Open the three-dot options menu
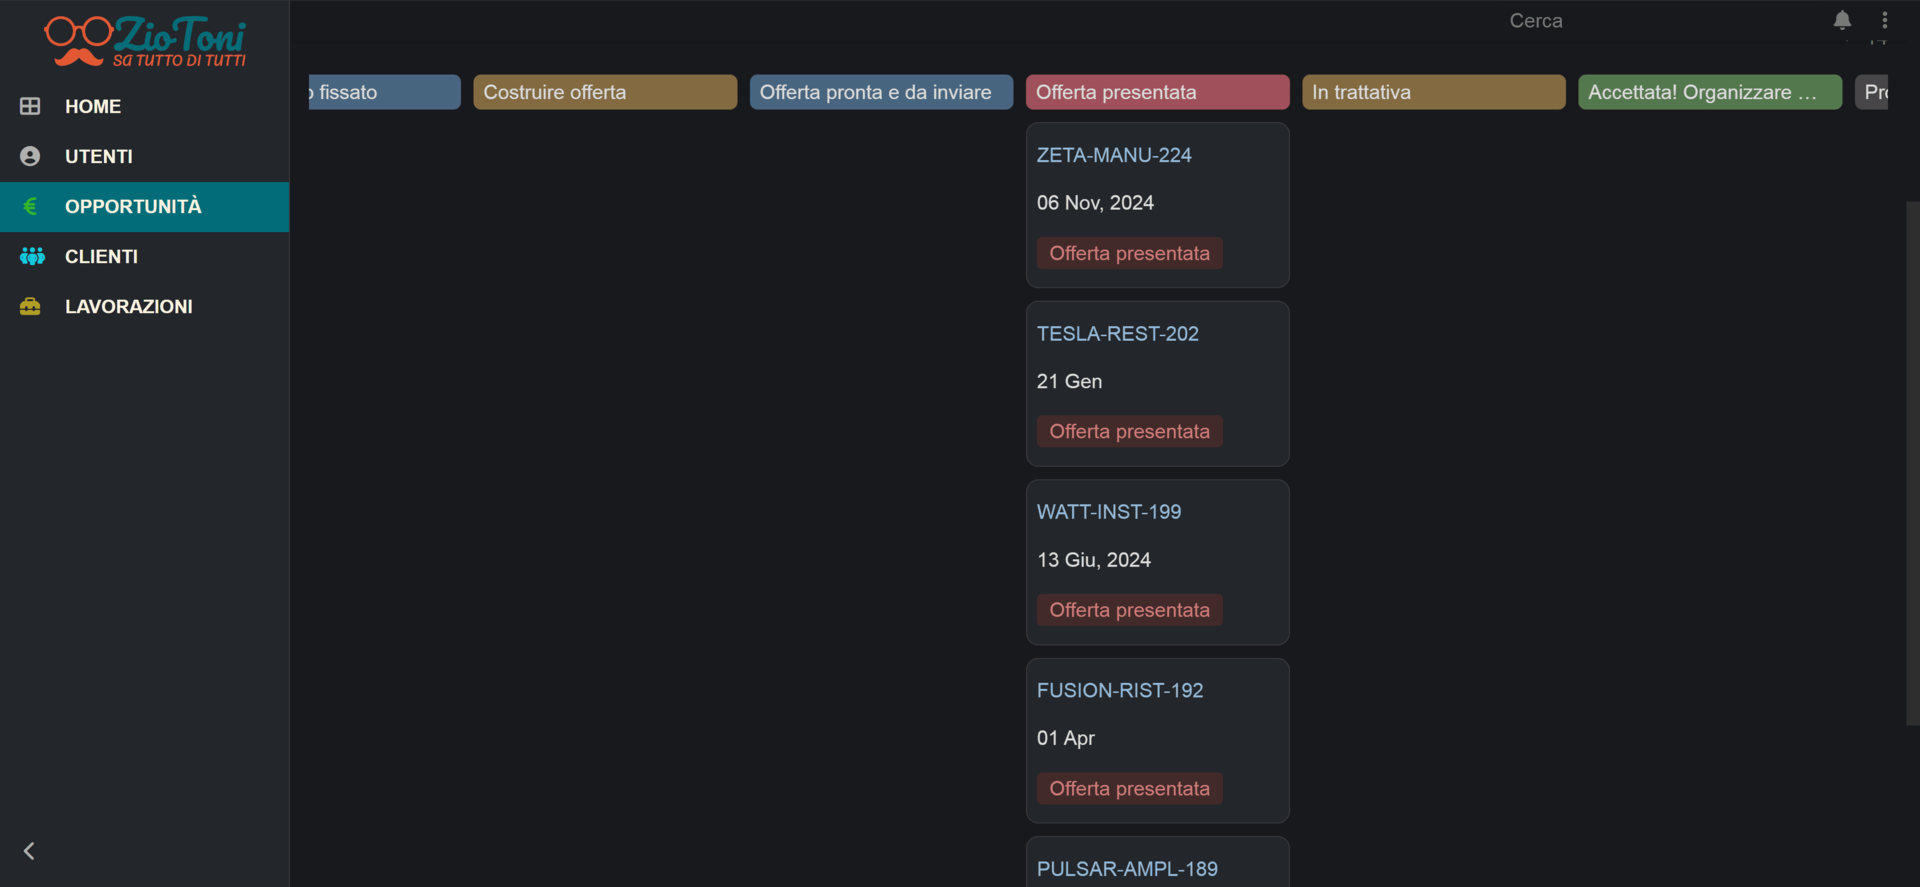Viewport: 1920px width, 887px height. pos(1885,20)
